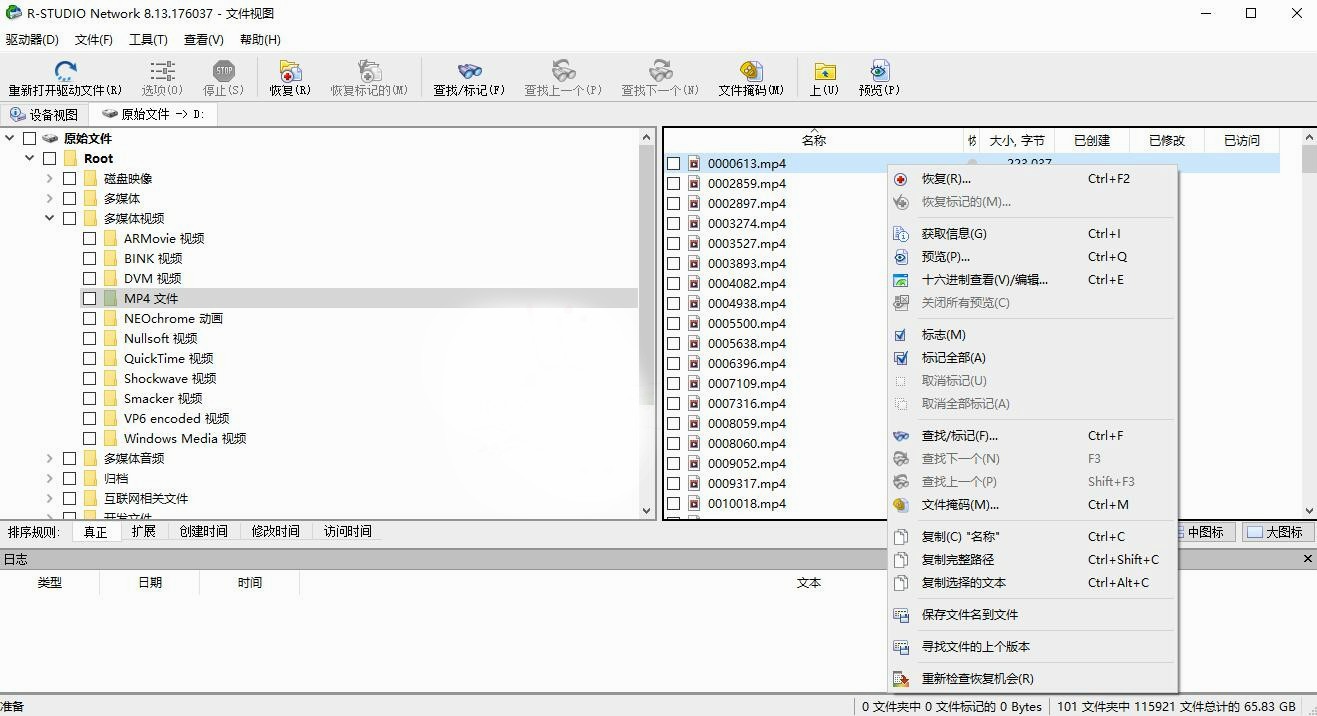Switch to large icons (大图标) view
This screenshot has width=1317, height=716.
coord(1274,532)
